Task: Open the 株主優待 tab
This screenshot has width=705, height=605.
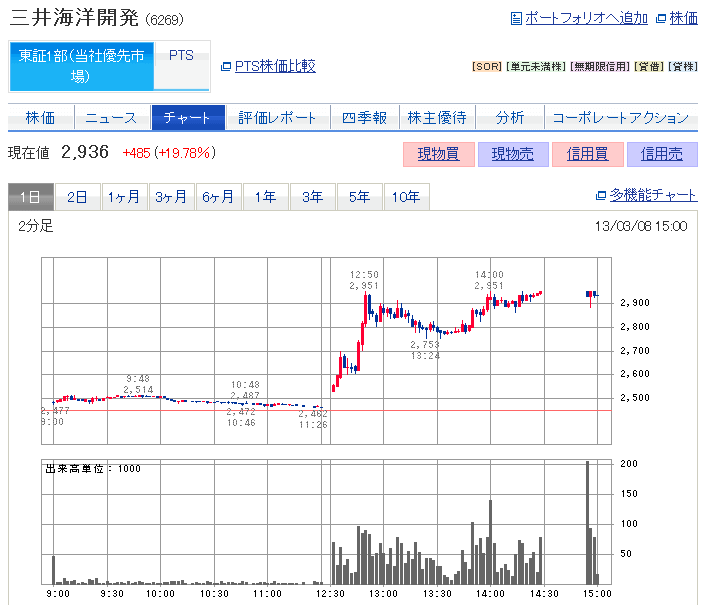Action: pyautogui.click(x=437, y=118)
